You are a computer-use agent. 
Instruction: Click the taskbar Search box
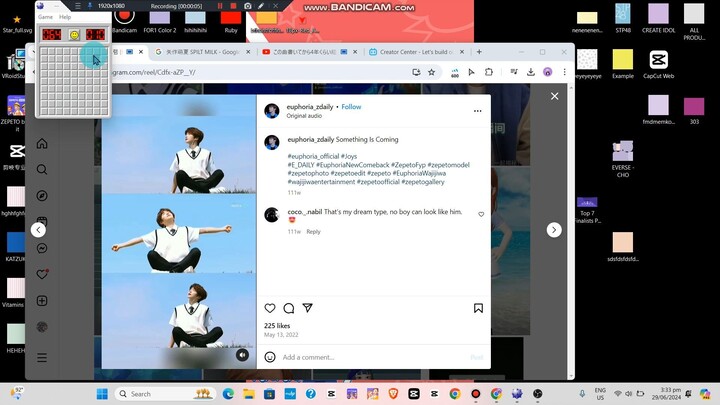165,394
